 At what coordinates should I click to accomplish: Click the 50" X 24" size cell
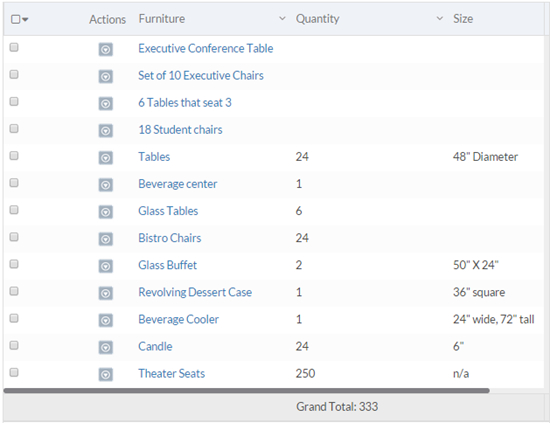pyautogui.click(x=475, y=265)
